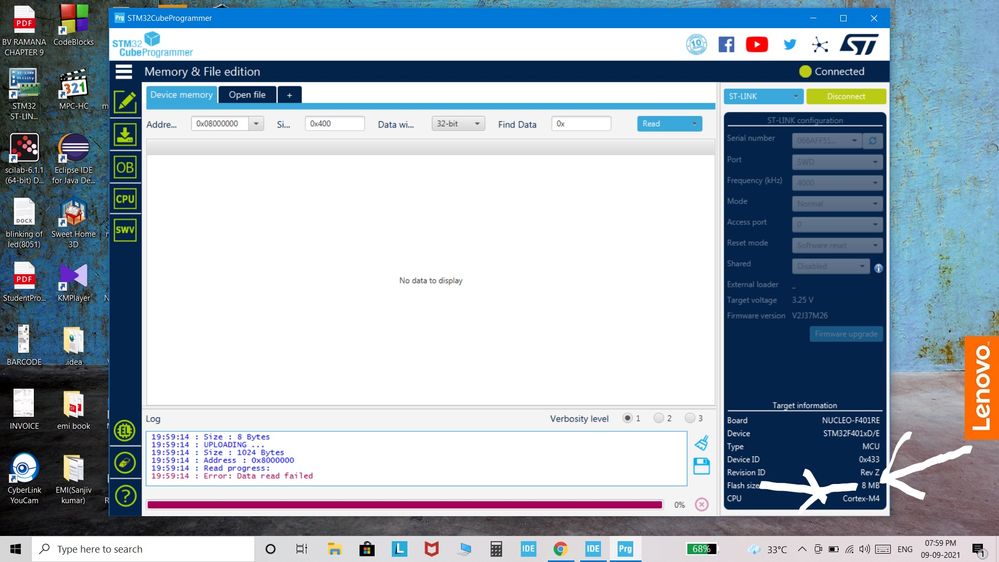The width and height of the screenshot is (999, 562).
Task: Click the Disconnect button
Action: 846,96
